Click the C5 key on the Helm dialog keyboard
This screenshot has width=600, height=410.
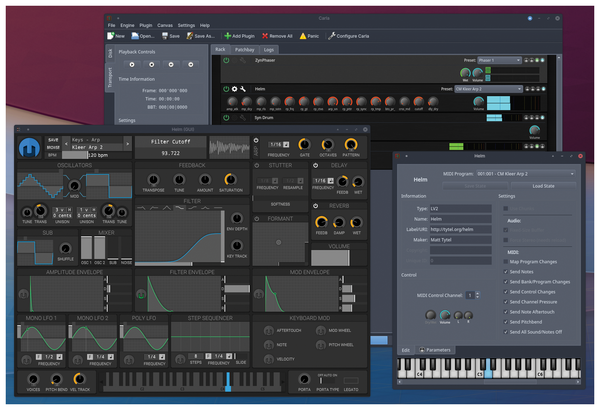[479, 368]
